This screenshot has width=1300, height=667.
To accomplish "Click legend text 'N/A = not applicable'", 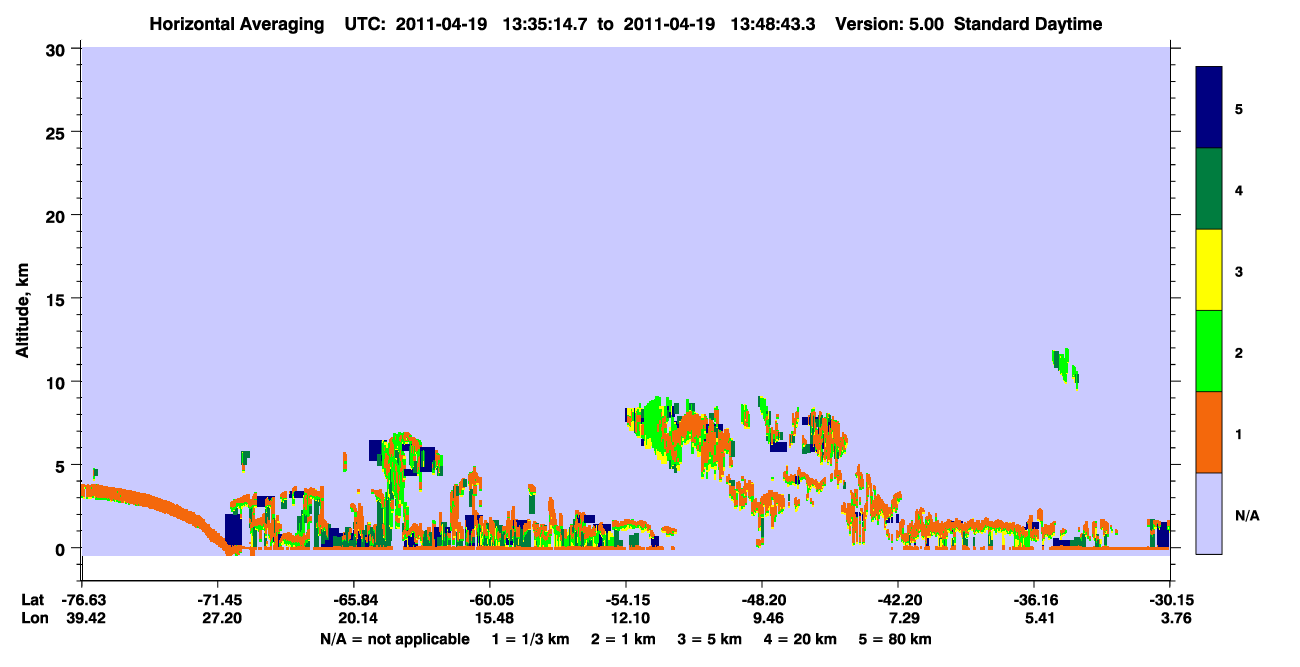I will [x=394, y=639].
